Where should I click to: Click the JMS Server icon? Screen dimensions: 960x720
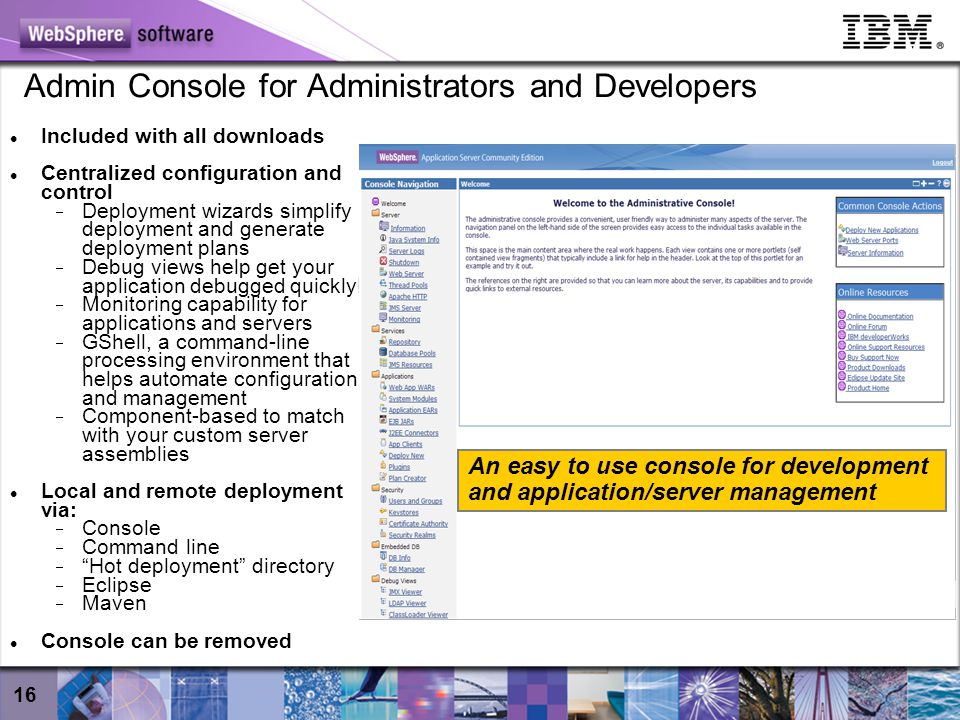[383, 307]
